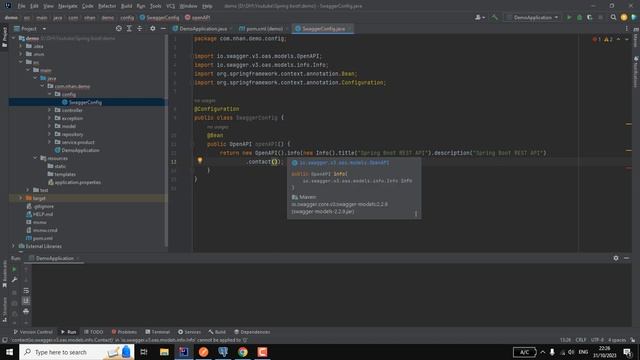Toggle the Structure side tool window button
Image resolution: width=640 pixels, height=360 pixels.
click(4, 310)
